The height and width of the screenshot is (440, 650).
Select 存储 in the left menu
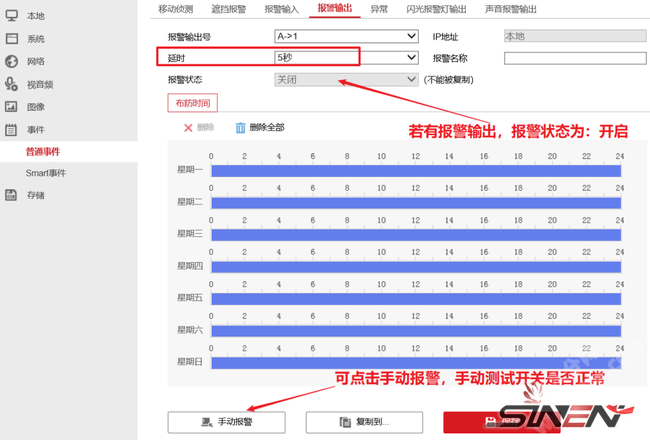pos(36,195)
